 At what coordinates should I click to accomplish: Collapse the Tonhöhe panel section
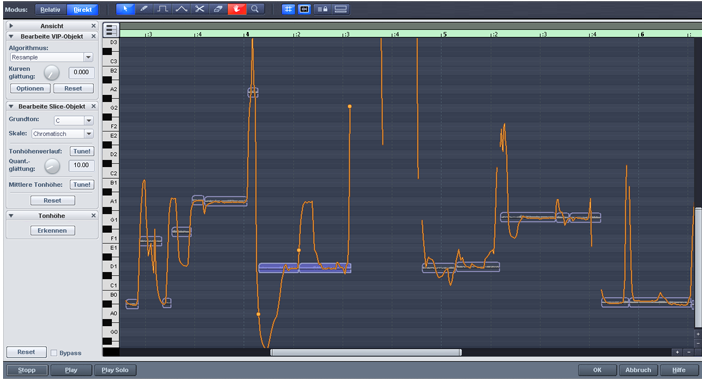point(11,216)
